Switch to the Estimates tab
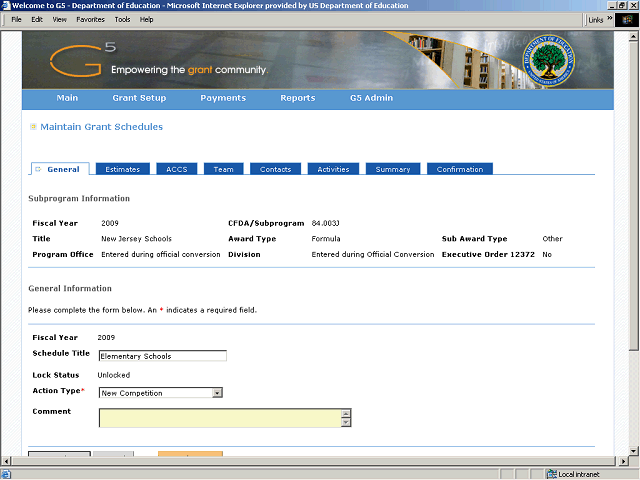Image resolution: width=640 pixels, height=480 pixels. coord(123,169)
